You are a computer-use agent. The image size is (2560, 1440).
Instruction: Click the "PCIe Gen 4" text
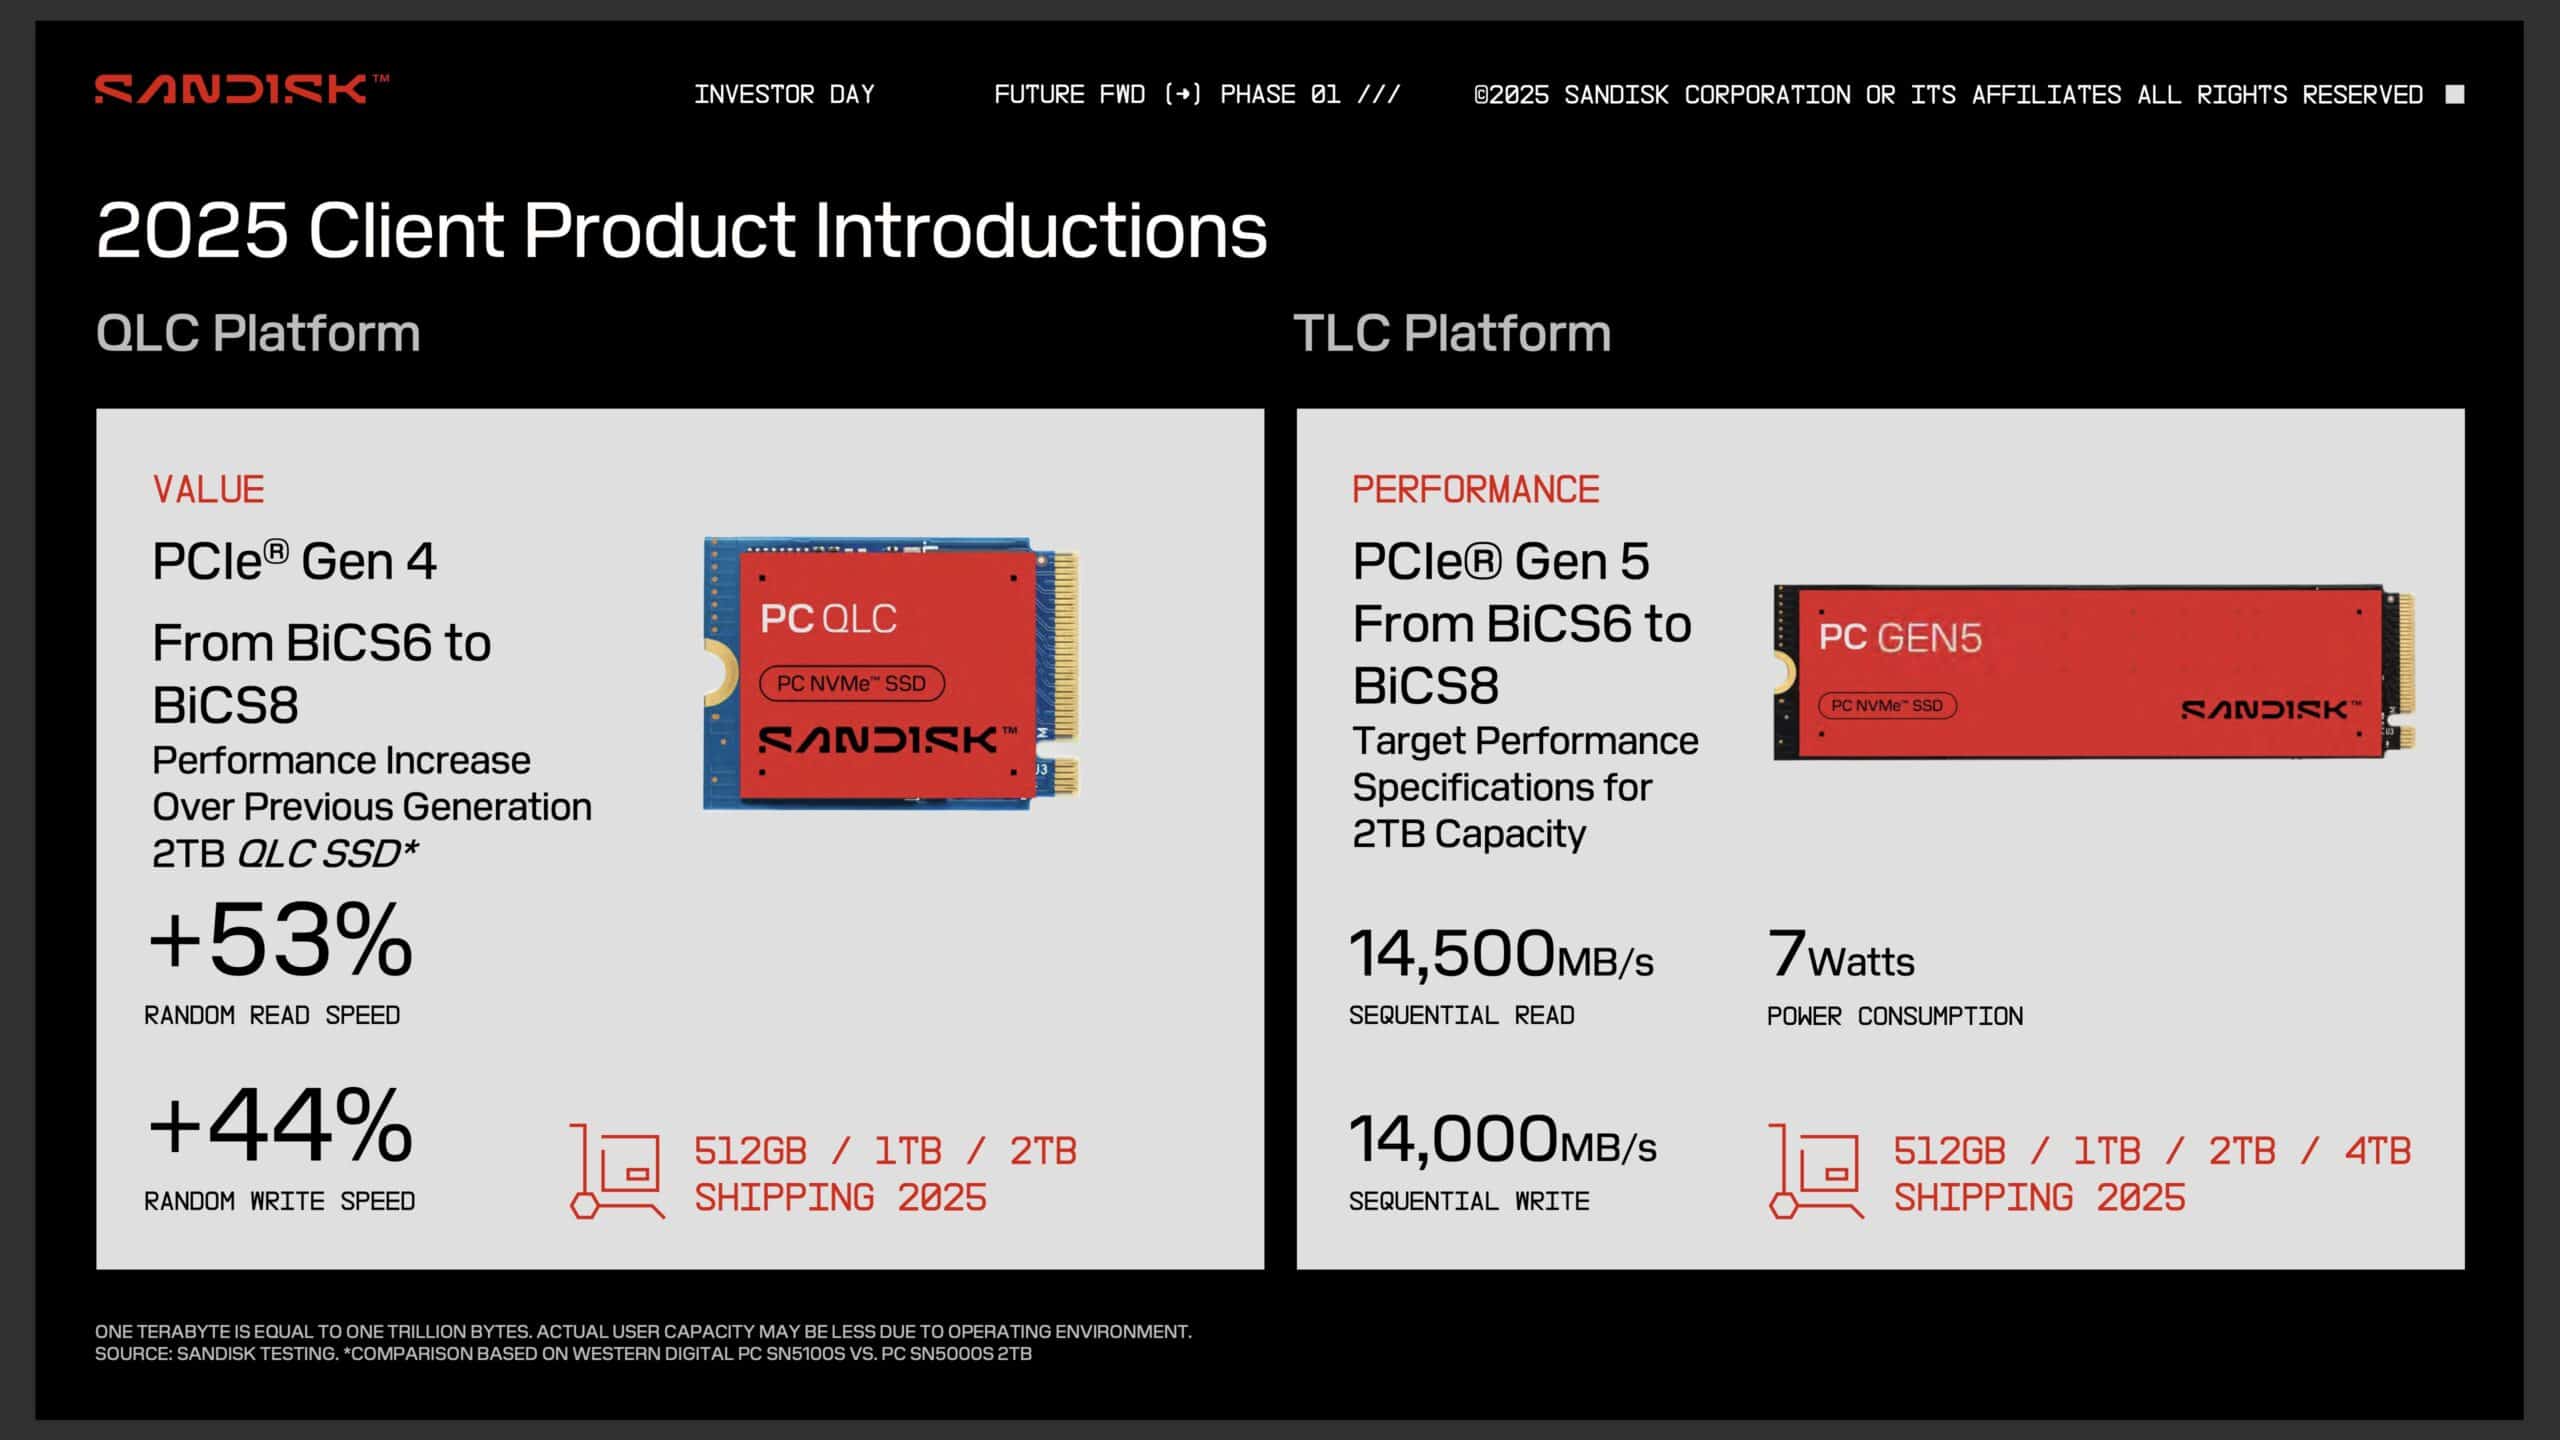[294, 561]
